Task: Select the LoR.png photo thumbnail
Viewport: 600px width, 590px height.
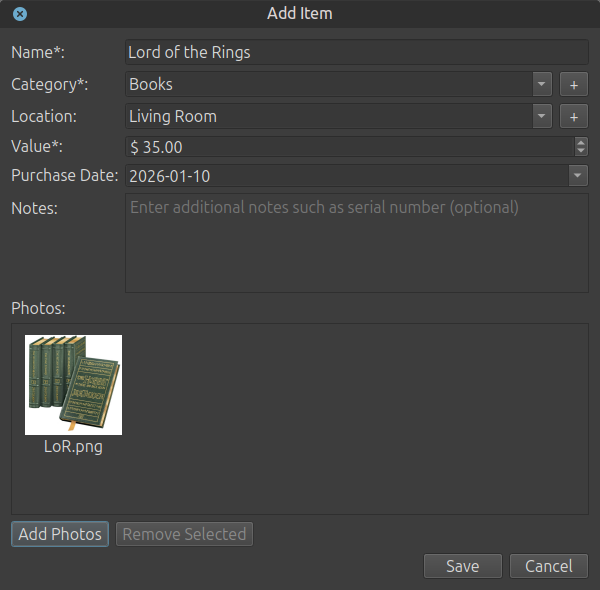Action: [x=73, y=385]
